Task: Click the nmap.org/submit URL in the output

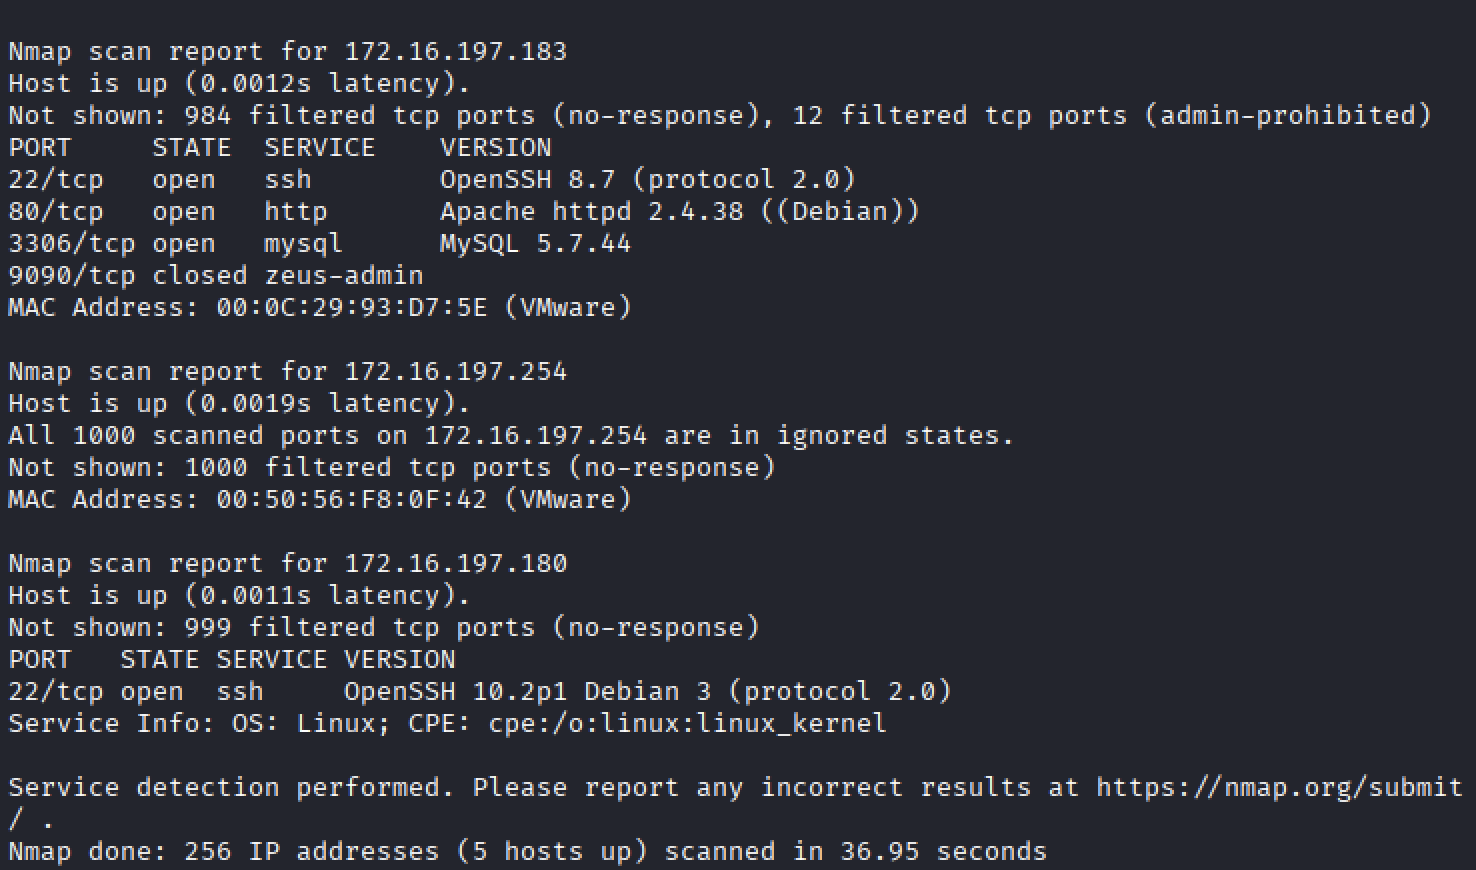Action: 1279,788
